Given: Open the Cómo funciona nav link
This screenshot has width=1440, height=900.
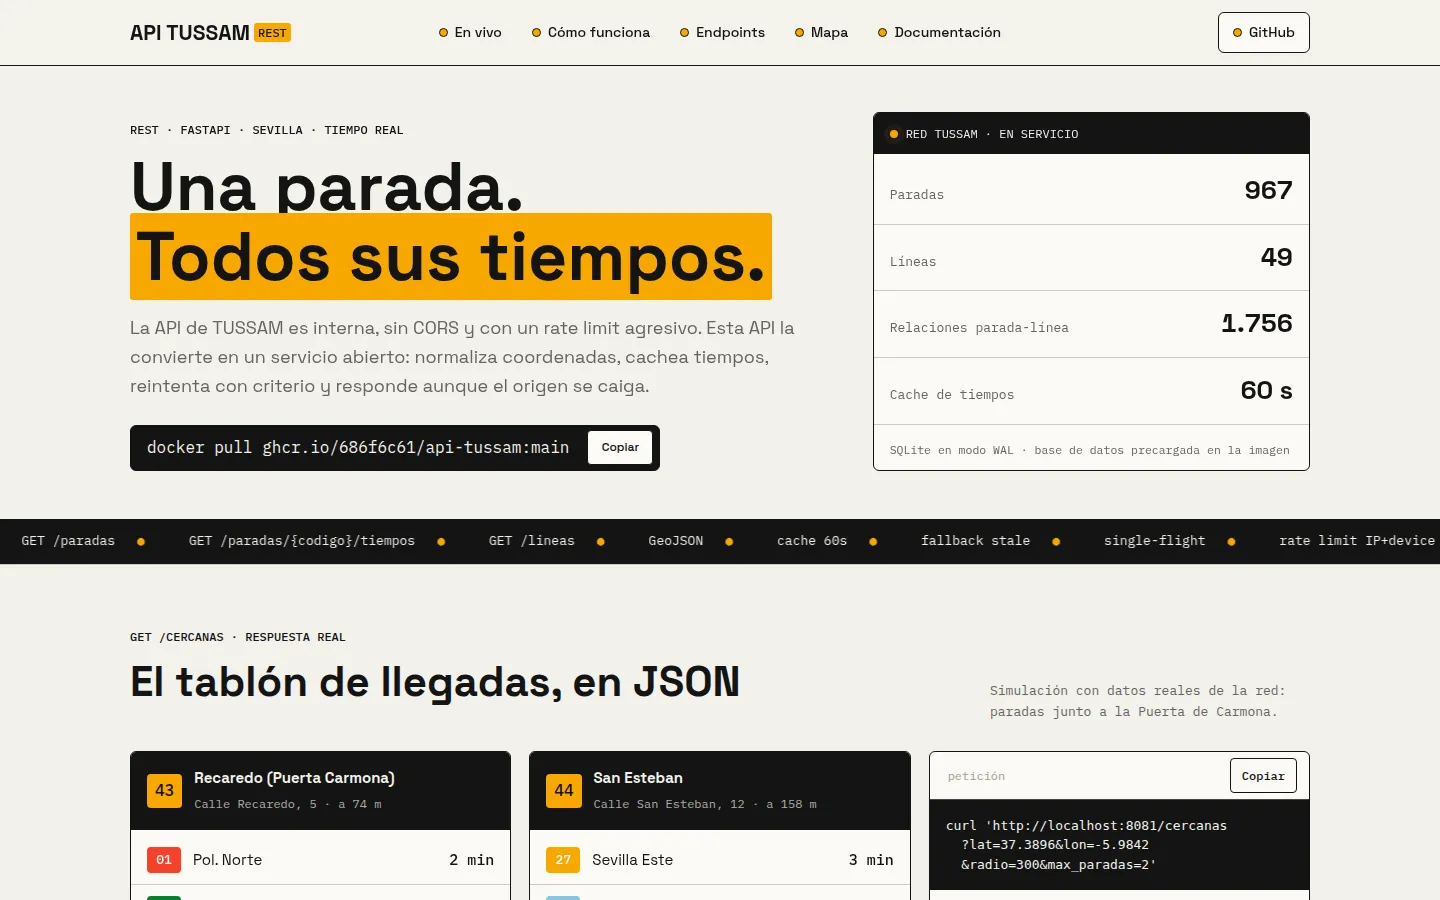Looking at the screenshot, I should pos(590,32).
